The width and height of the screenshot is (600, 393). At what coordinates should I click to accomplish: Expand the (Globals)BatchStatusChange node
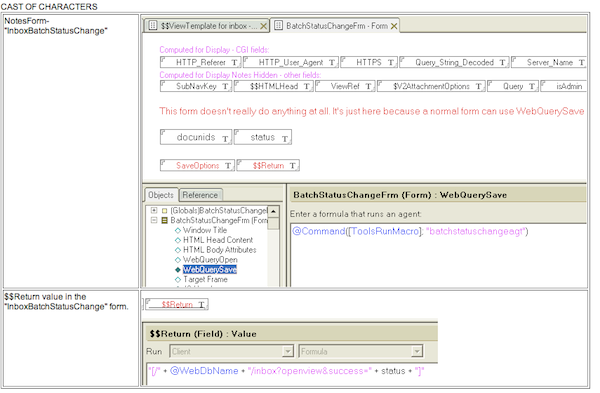coord(154,210)
